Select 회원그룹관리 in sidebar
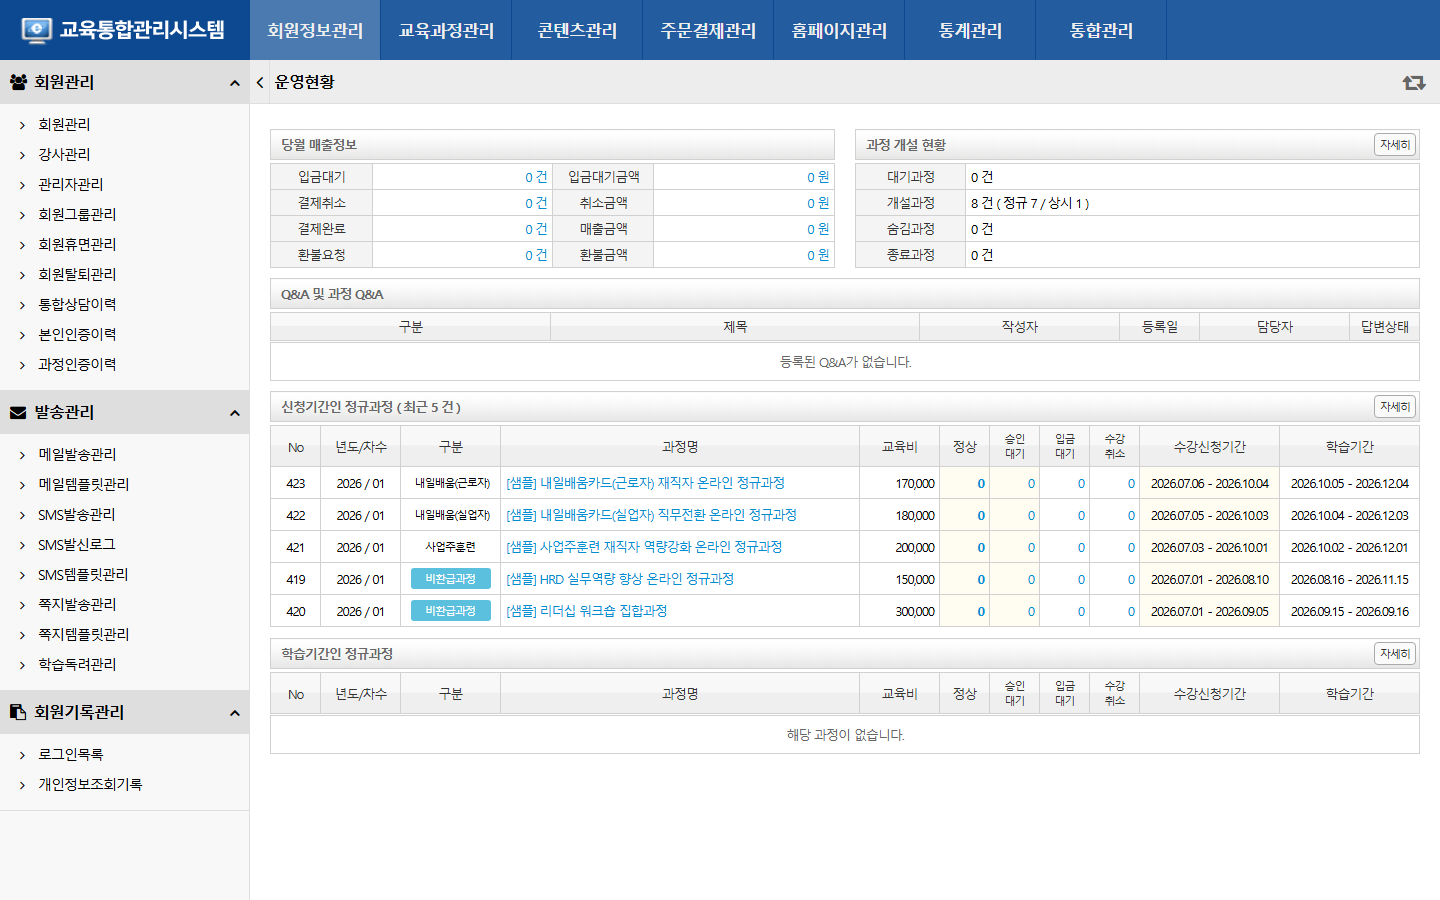Viewport: 1440px width, 900px height. point(77,214)
